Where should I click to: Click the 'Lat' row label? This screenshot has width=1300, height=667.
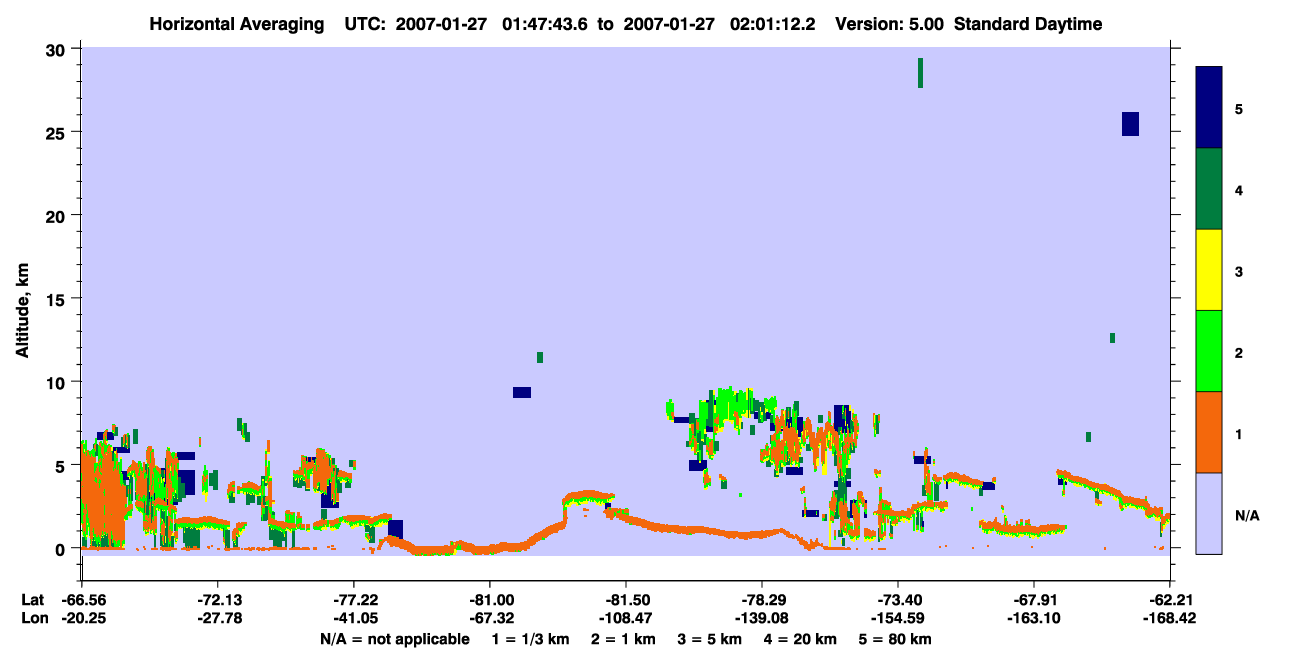[x=32, y=600]
